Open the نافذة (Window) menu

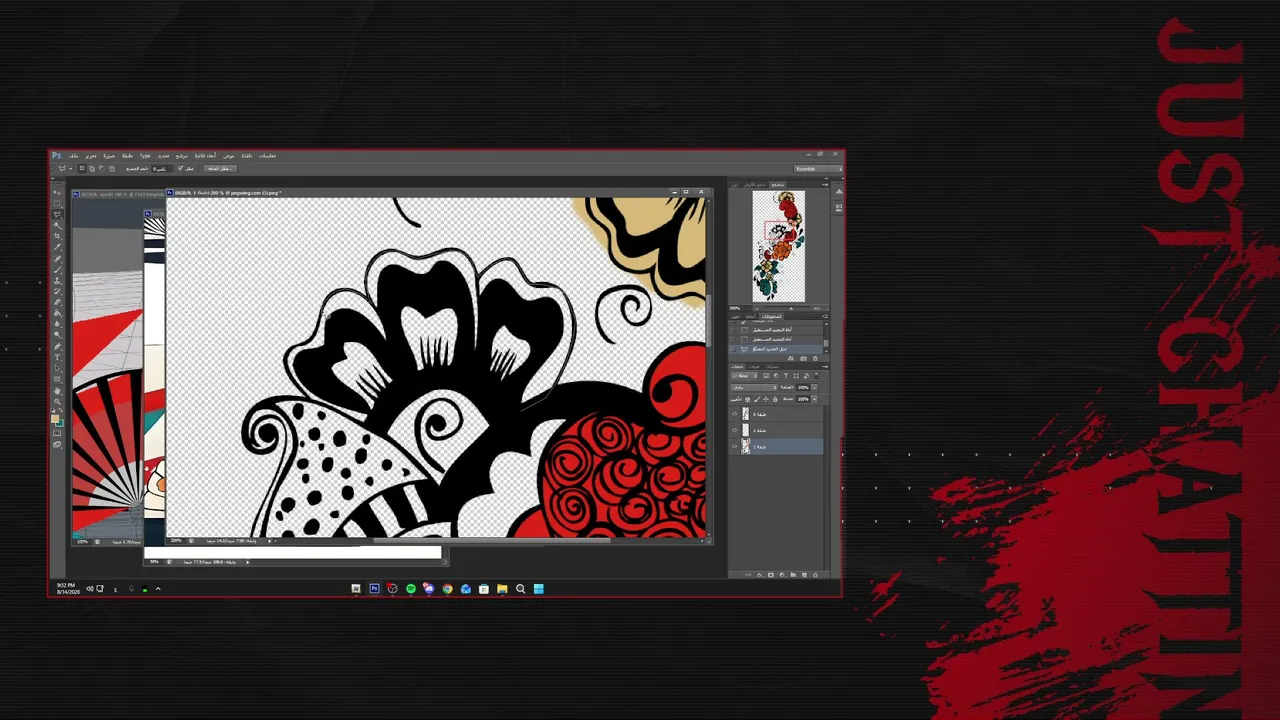[x=247, y=156]
